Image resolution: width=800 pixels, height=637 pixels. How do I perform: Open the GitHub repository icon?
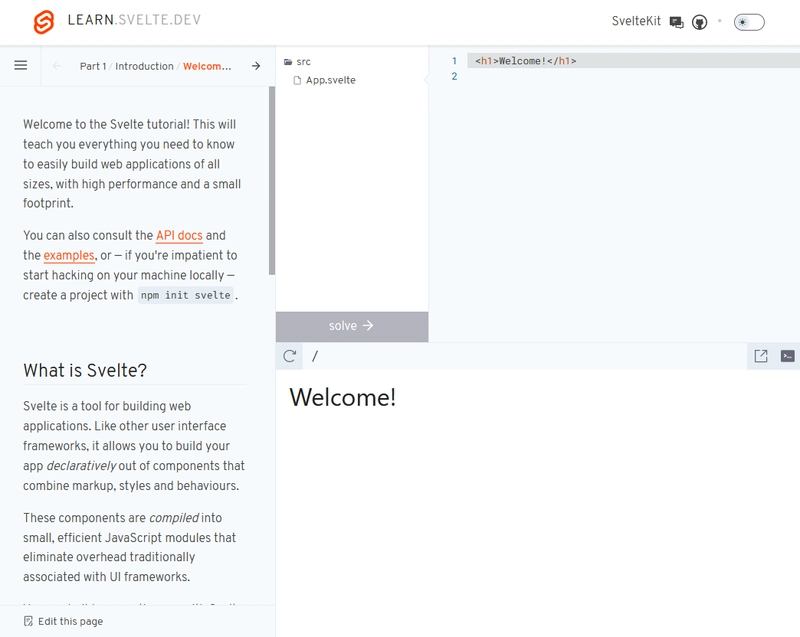tap(700, 22)
